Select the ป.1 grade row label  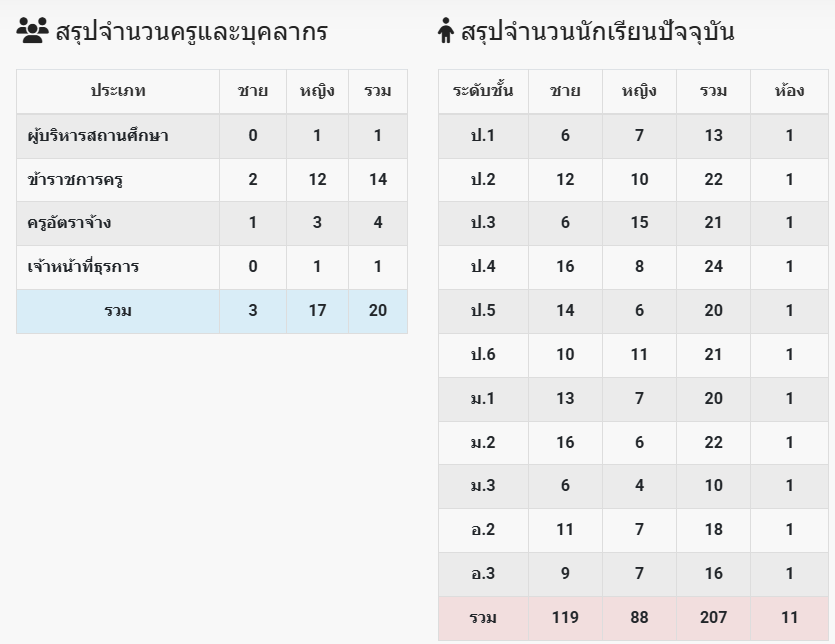[x=483, y=135]
